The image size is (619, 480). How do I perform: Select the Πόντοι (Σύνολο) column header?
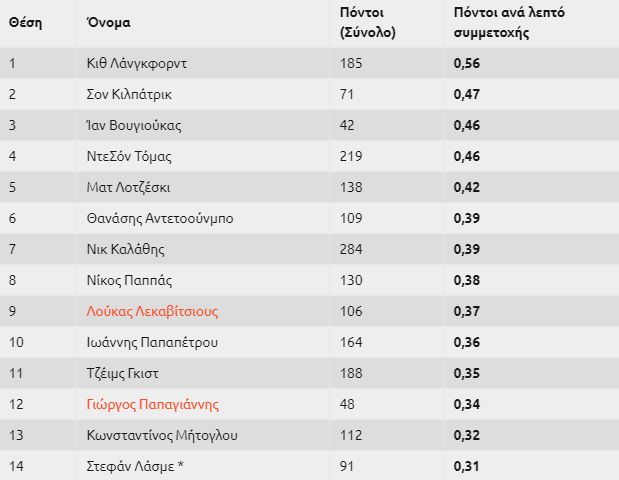coord(368,22)
